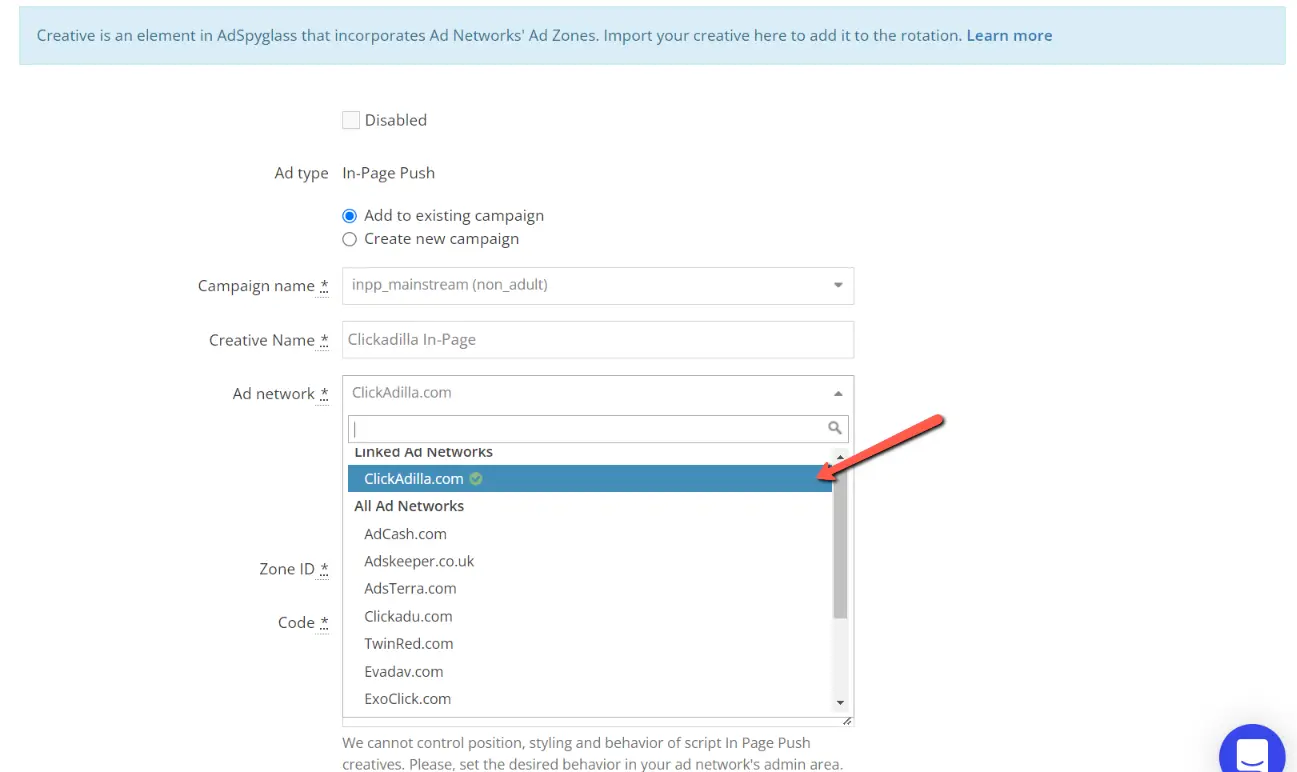Click the green verified checkmark icon

(476, 479)
